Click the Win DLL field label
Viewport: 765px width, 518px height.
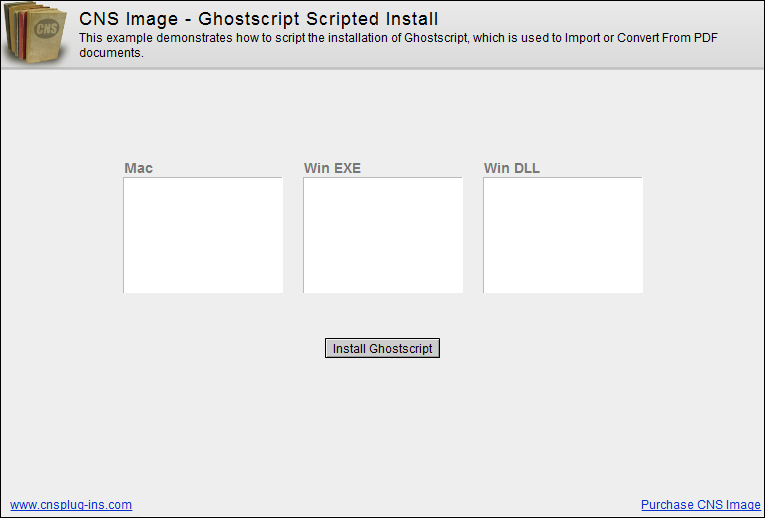[512, 168]
